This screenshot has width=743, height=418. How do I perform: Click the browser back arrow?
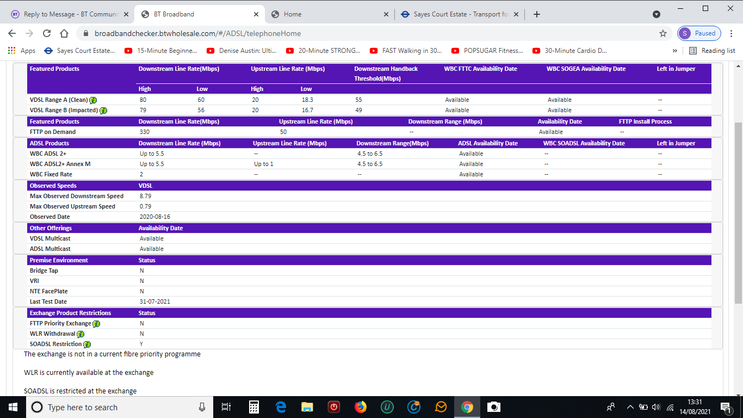[12, 33]
